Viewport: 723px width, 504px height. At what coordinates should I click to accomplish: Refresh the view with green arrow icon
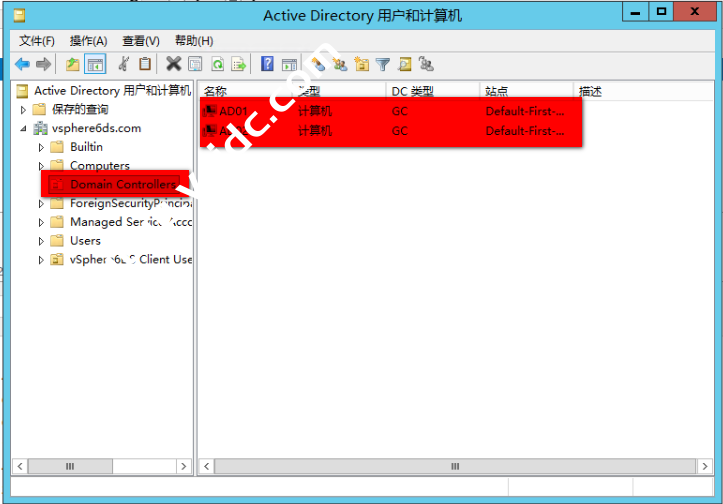(x=217, y=64)
